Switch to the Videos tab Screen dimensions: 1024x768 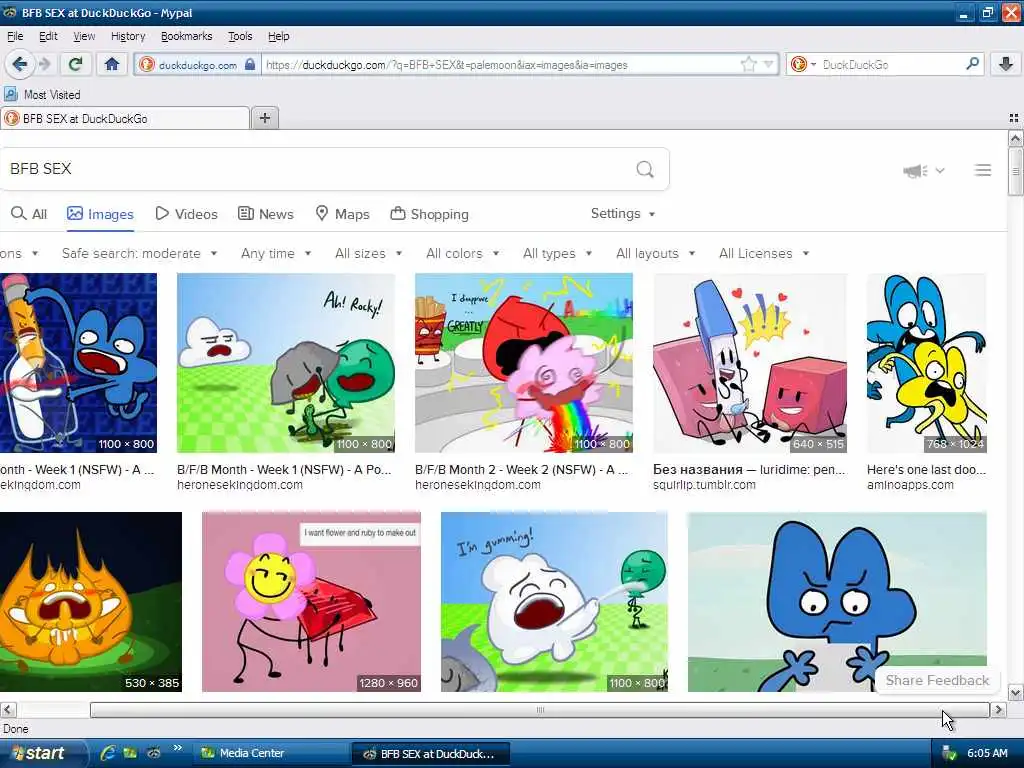tap(186, 214)
